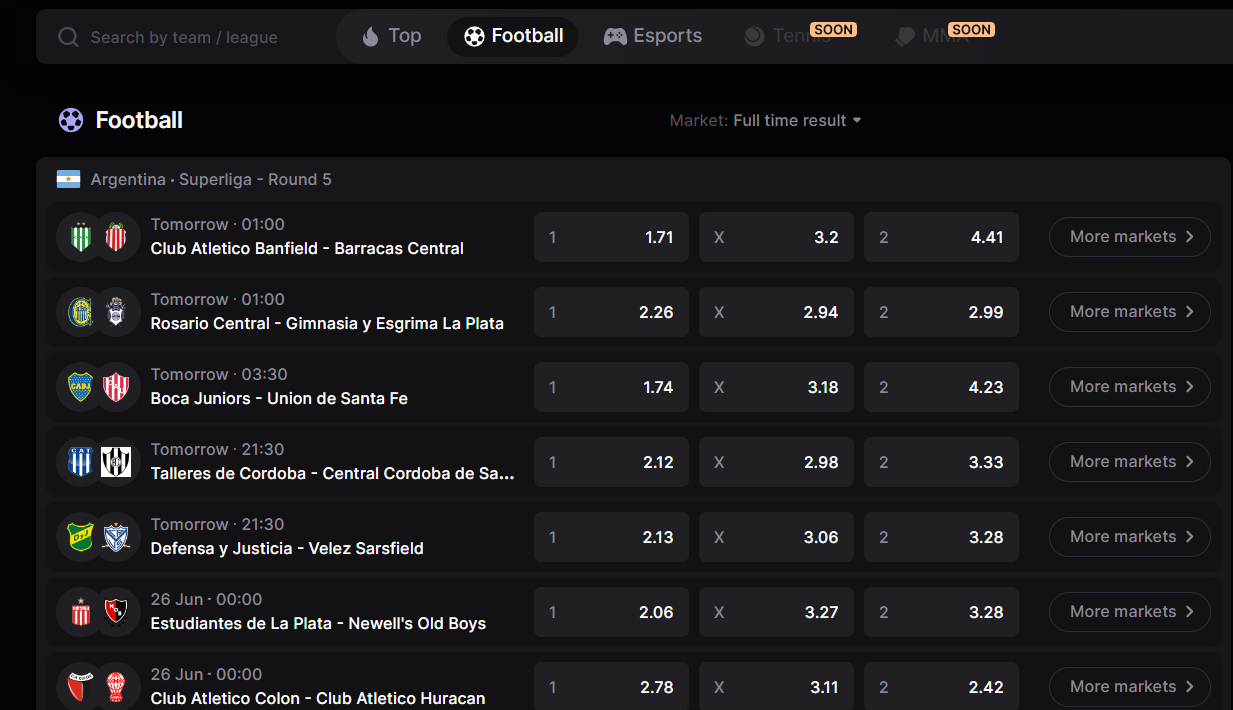Click Gimnasia y Esgrima crest

pyautogui.click(x=116, y=312)
